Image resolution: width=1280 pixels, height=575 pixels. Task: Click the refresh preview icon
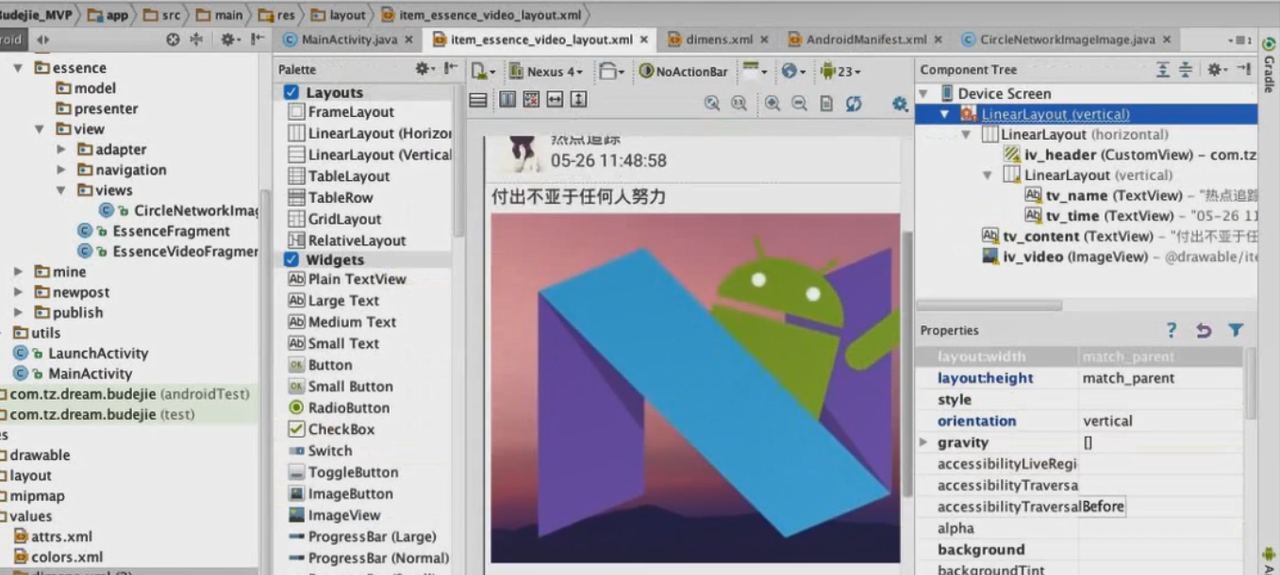(853, 103)
